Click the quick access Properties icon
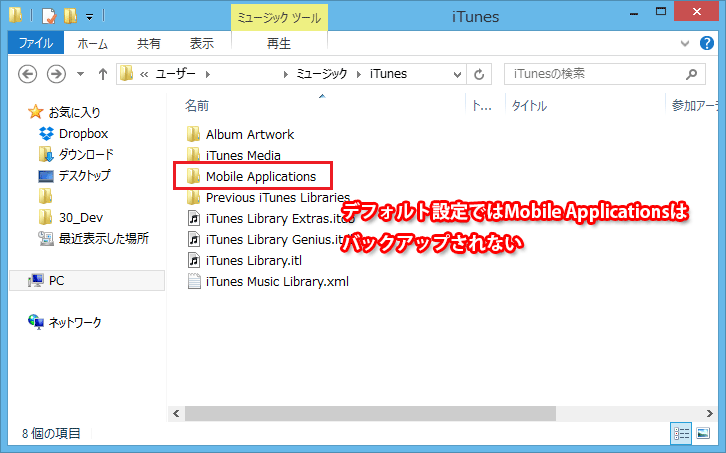Image resolution: width=726 pixels, height=453 pixels. [x=49, y=16]
